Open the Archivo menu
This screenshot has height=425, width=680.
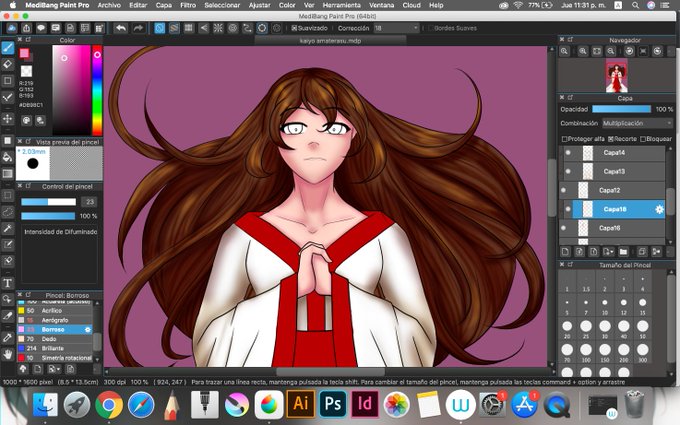pyautogui.click(x=109, y=5)
